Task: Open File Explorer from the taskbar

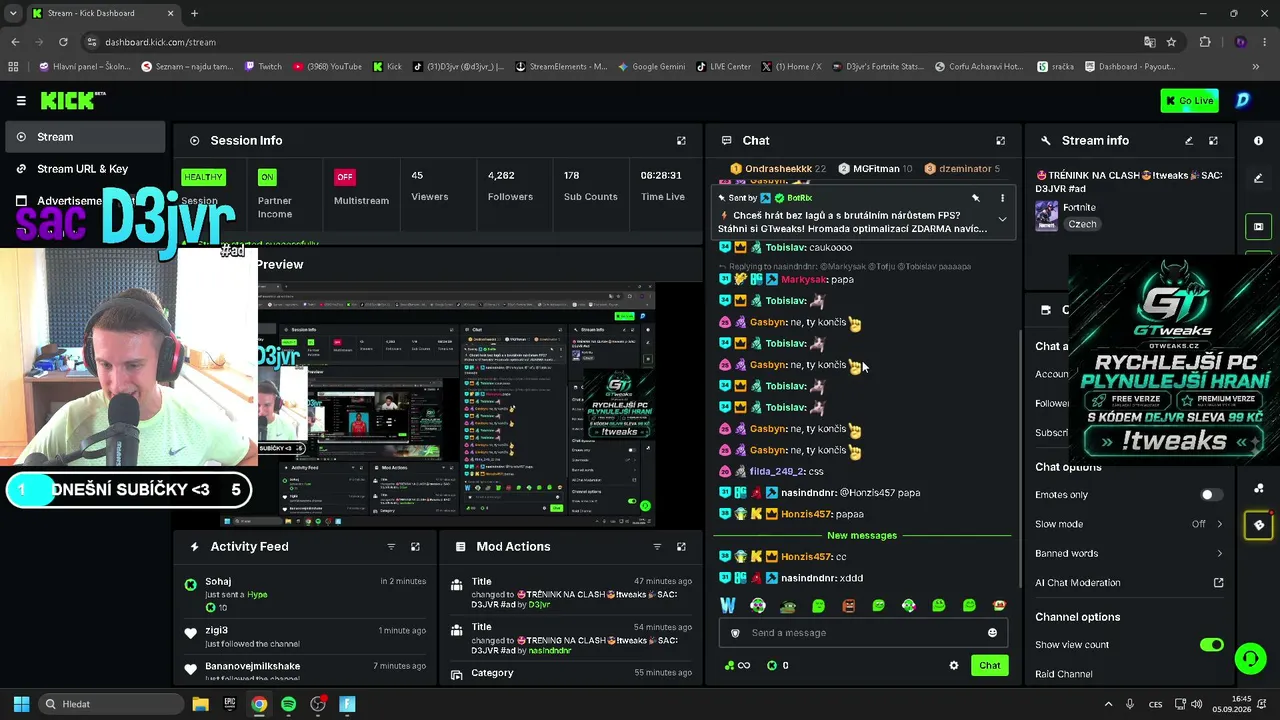Action: 200,704
